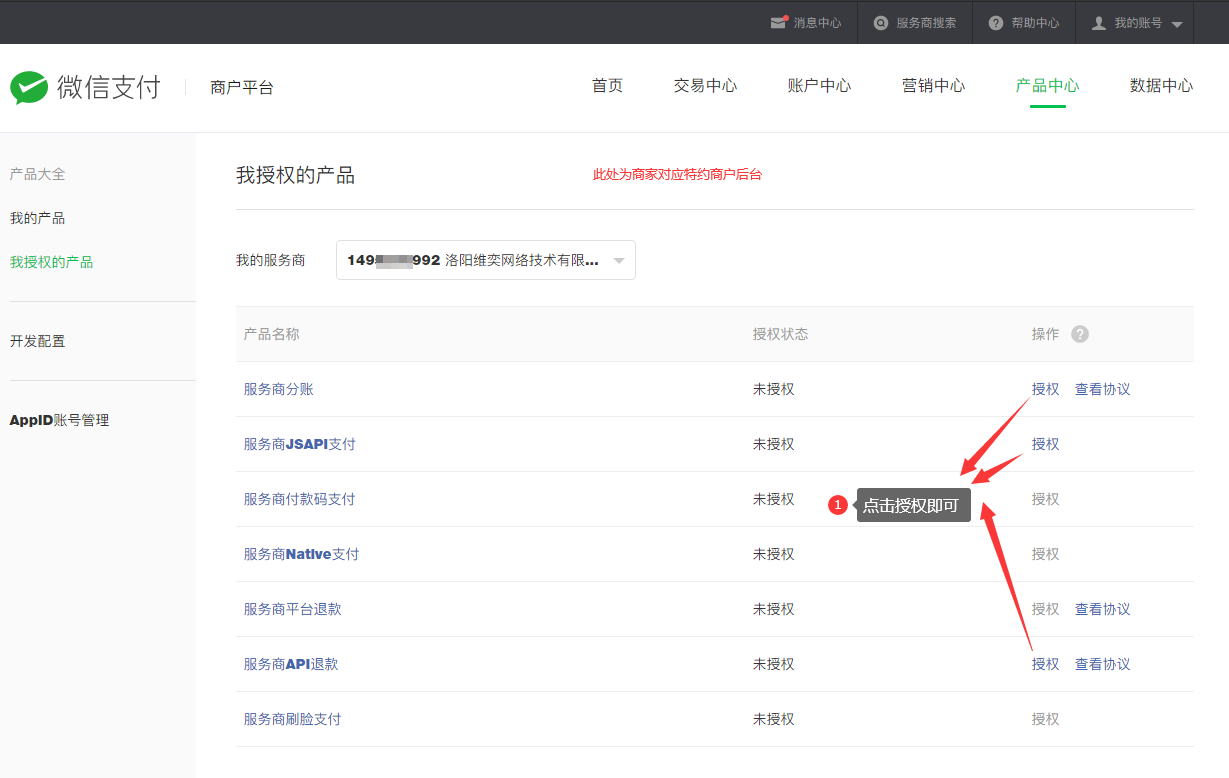
Task: Open product 服务商Native支付
Action: (301, 554)
